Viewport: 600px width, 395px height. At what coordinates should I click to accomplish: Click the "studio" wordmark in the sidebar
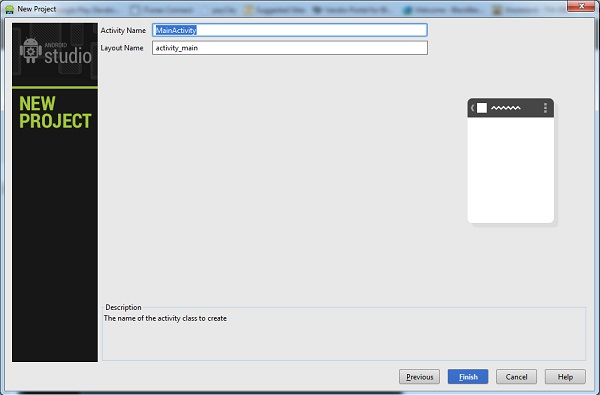[68, 56]
